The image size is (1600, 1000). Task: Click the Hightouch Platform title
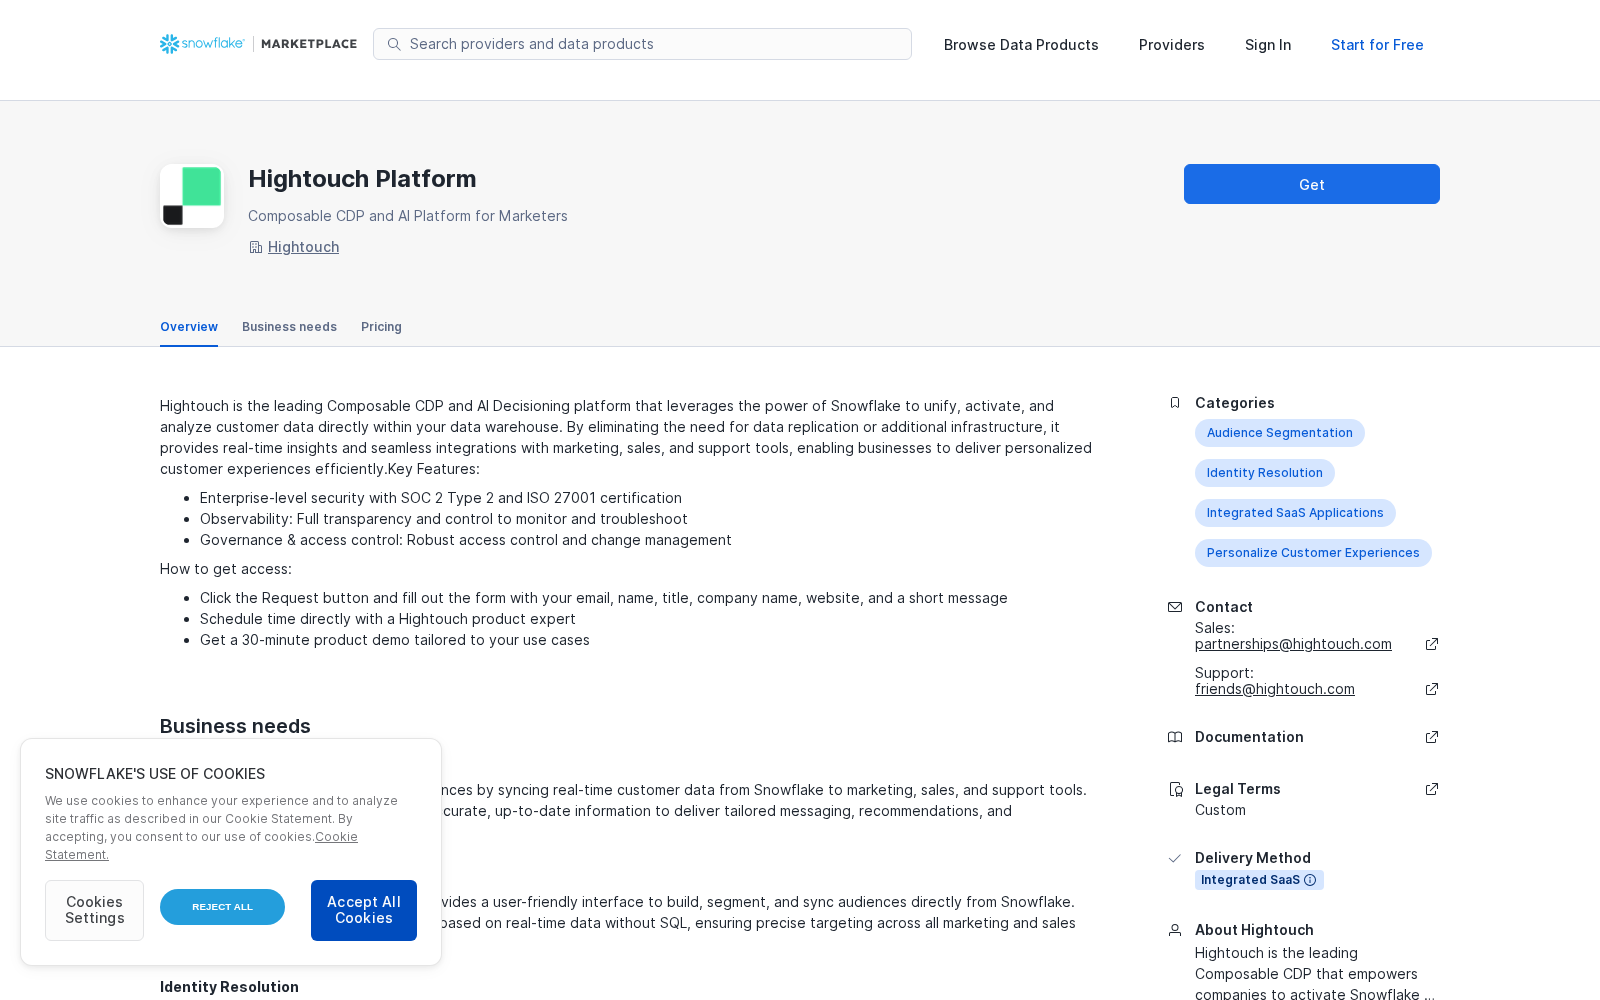coord(362,179)
